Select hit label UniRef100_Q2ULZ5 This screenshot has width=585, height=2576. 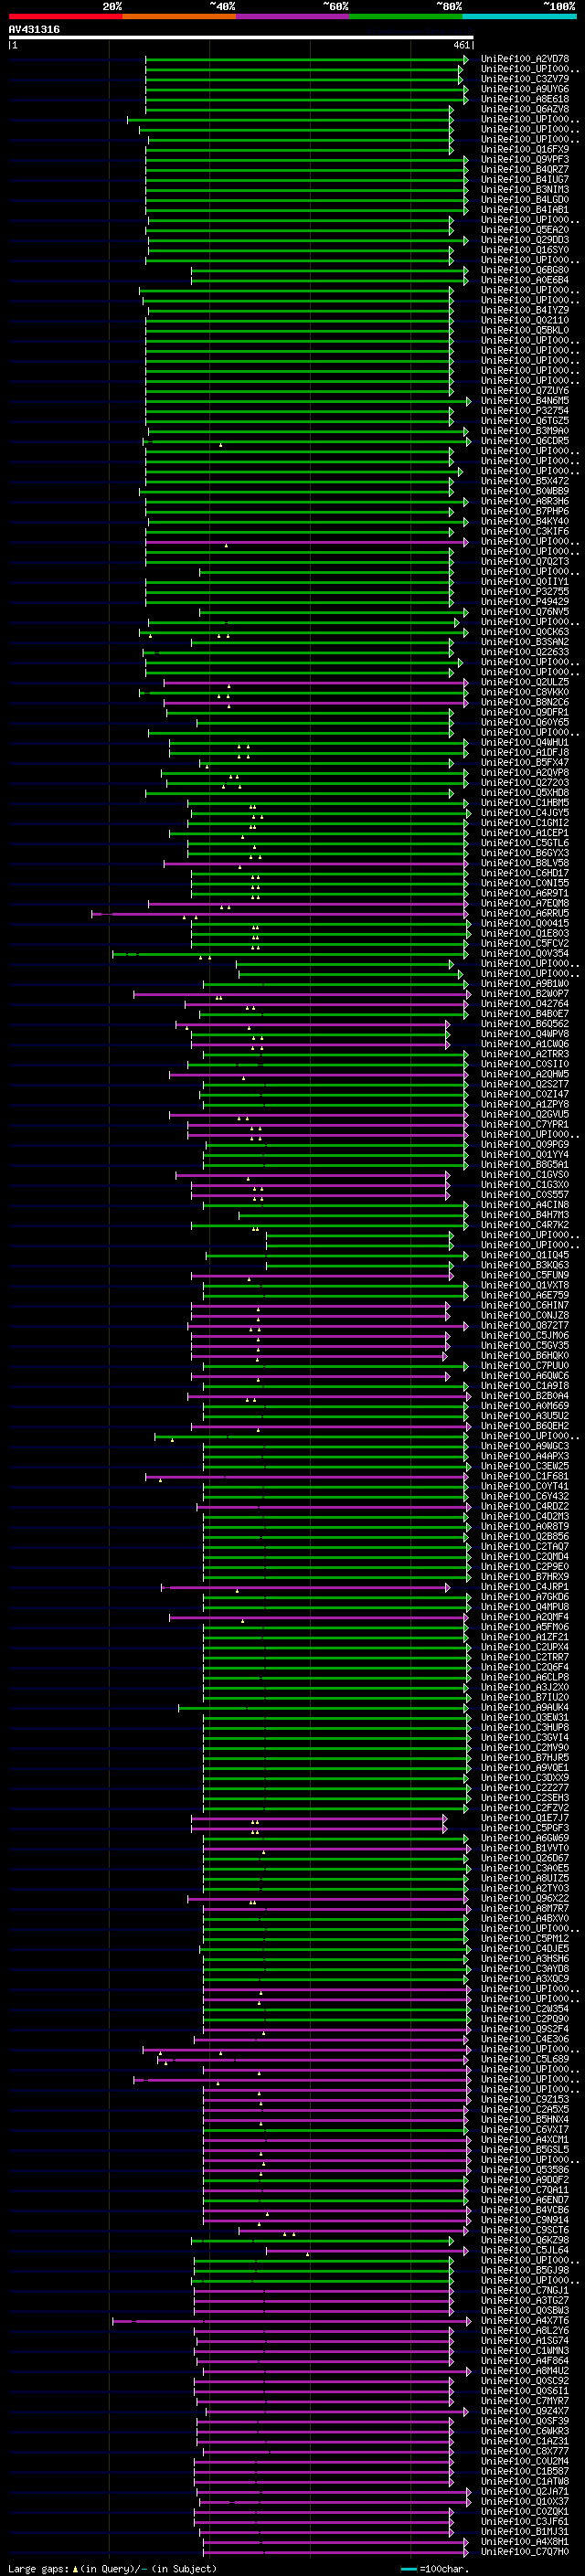(x=525, y=682)
